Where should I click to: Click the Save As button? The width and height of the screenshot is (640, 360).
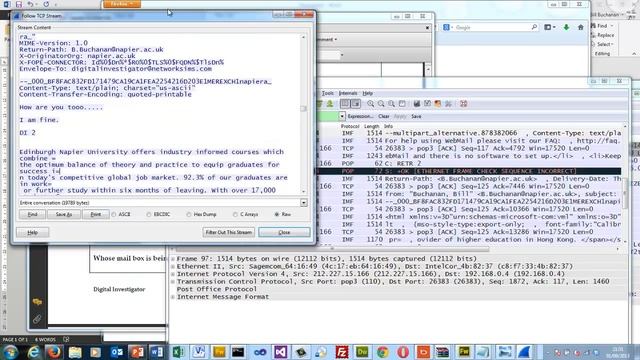[x=64, y=214]
